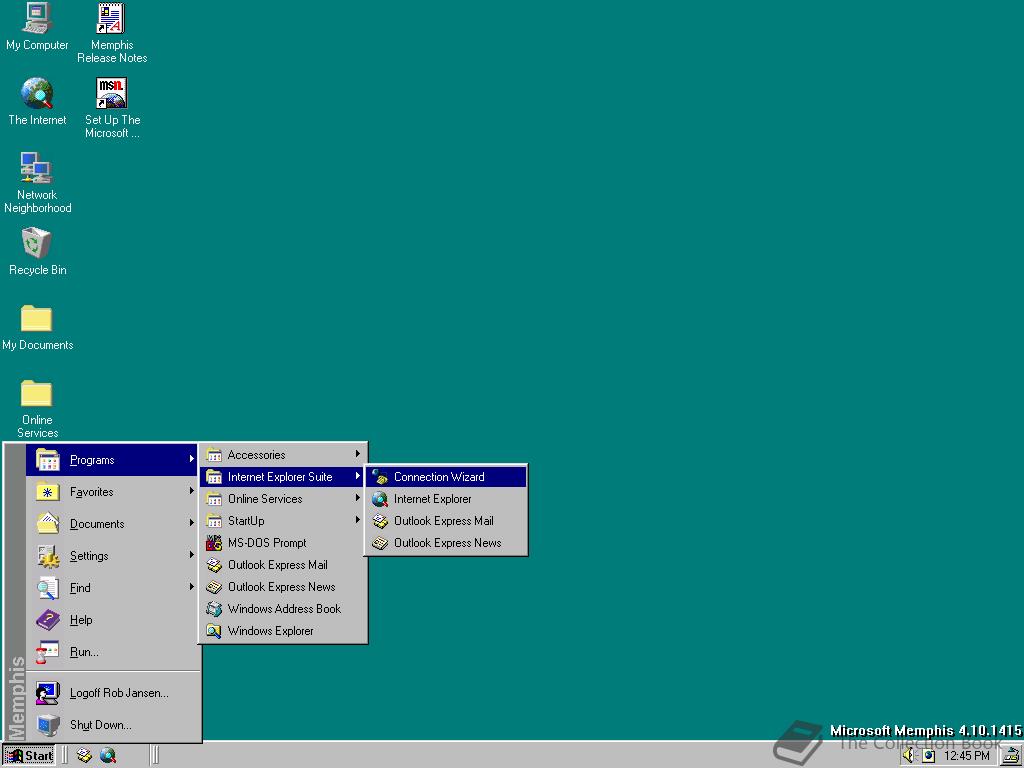Open Settings in the Start menu

point(113,556)
